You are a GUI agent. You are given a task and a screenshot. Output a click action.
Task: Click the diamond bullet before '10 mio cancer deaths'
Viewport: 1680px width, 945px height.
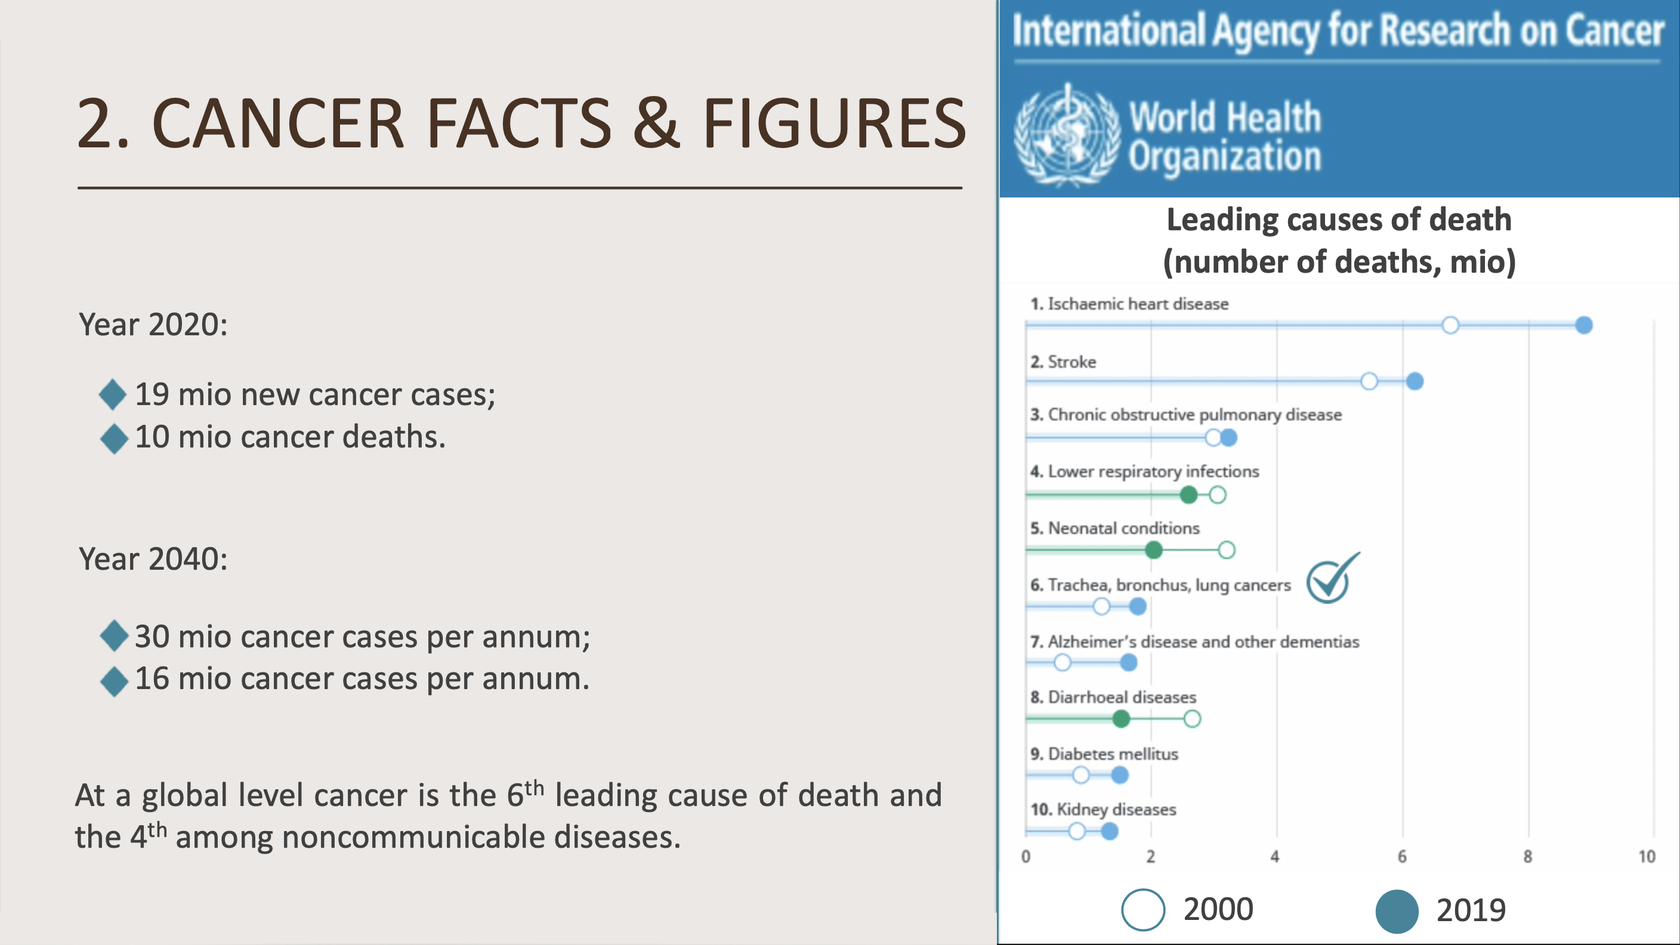tap(114, 438)
